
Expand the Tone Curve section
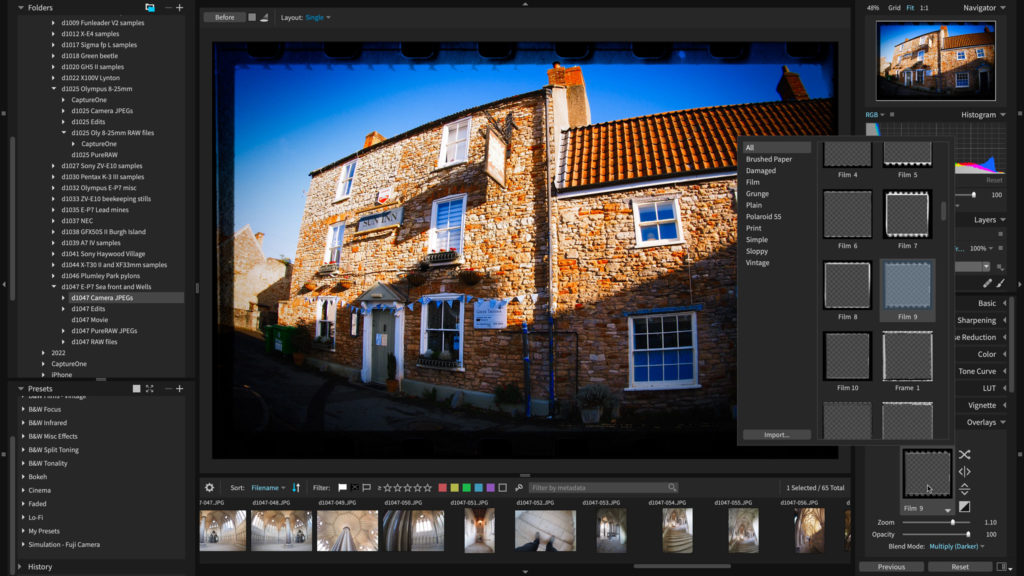click(1004, 372)
